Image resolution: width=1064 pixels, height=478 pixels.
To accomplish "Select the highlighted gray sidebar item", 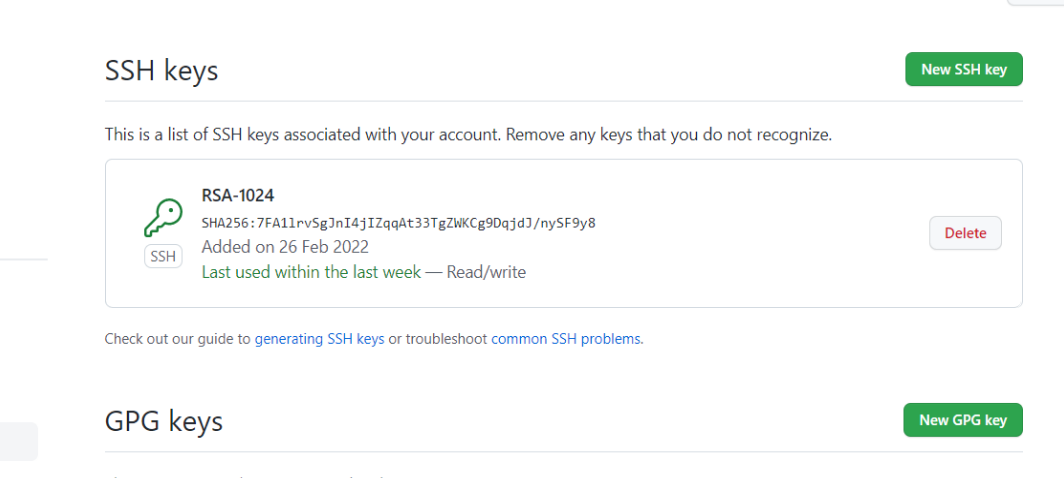I will pyautogui.click(x=18, y=441).
